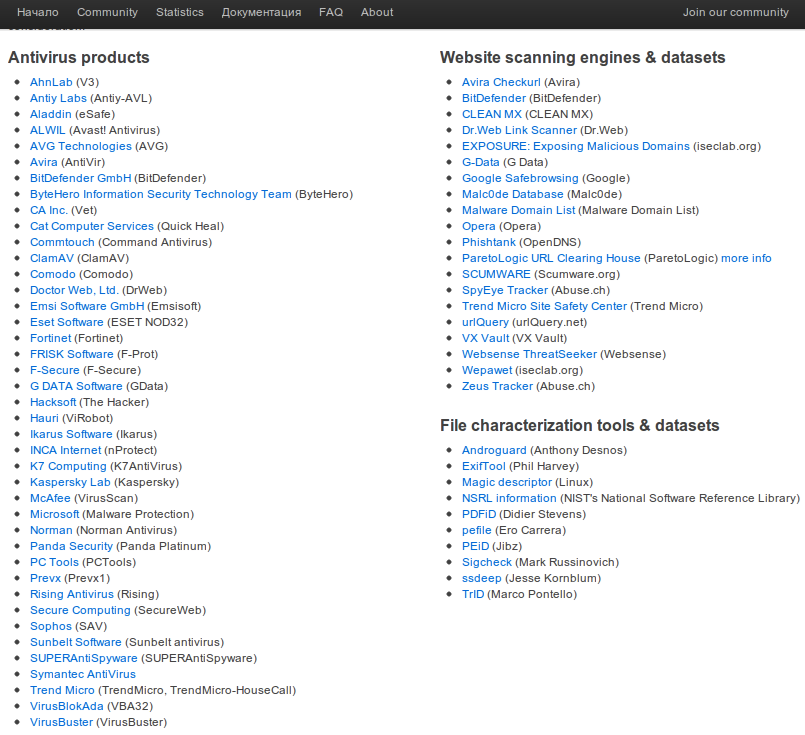This screenshot has width=805, height=735.
Task: Click Join our community link
Action: 735,12
